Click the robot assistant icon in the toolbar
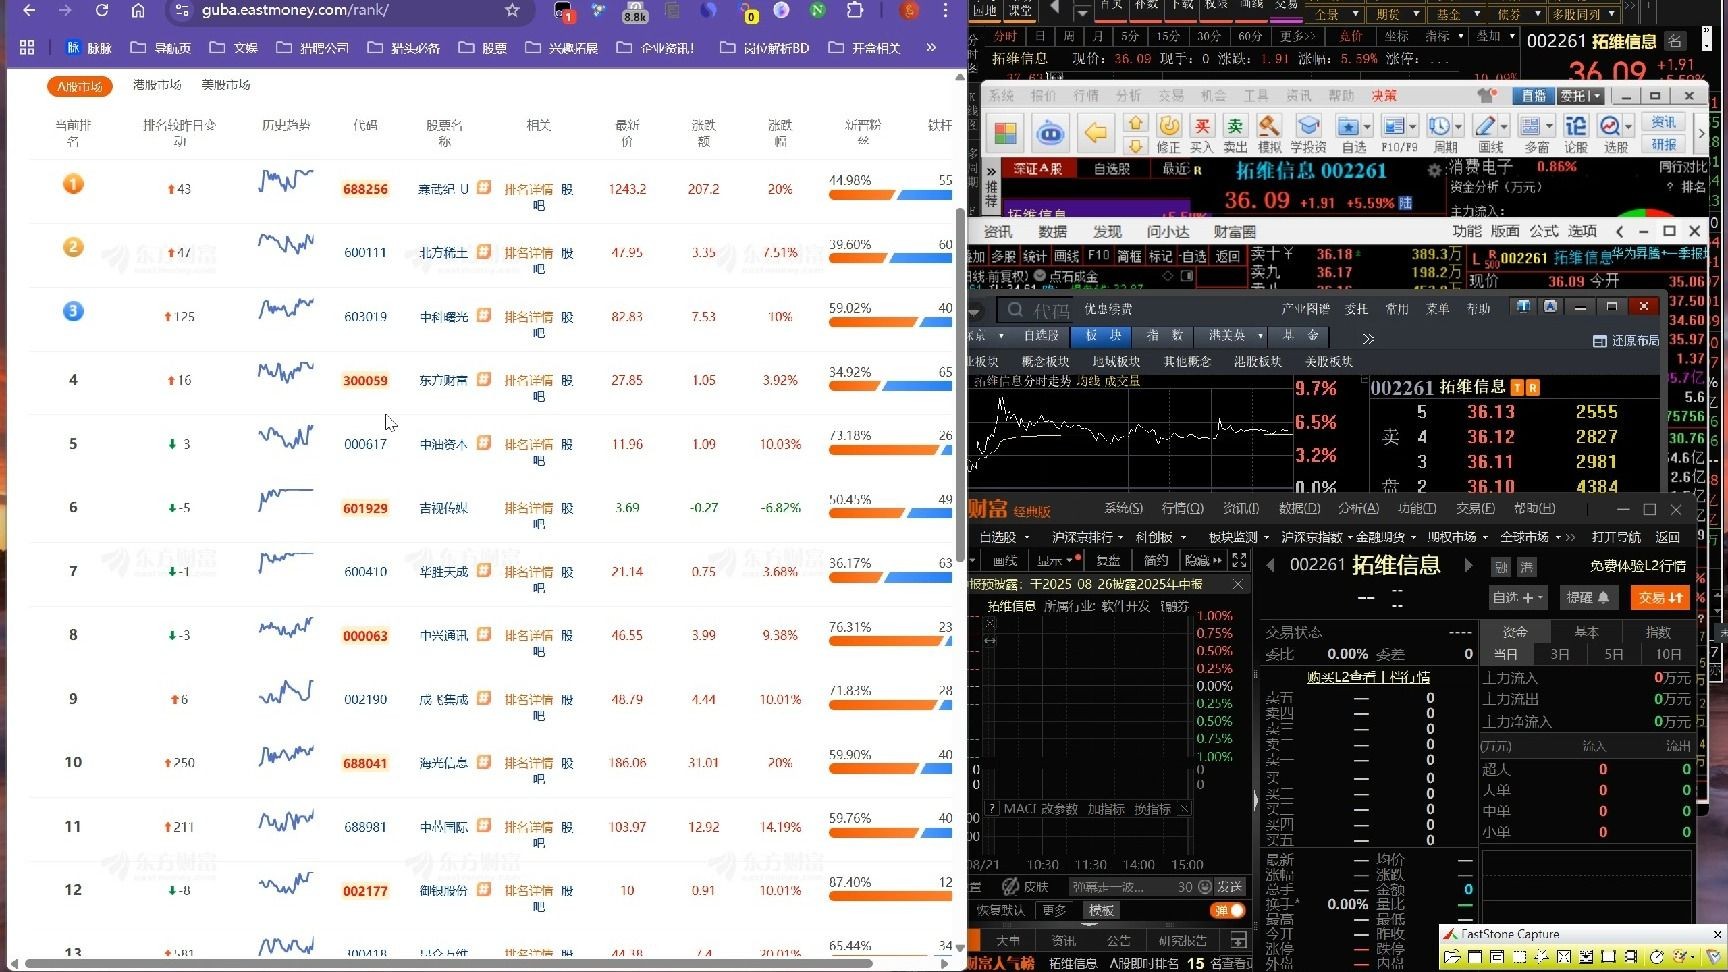Viewport: 1728px width, 972px height. pos(1050,132)
